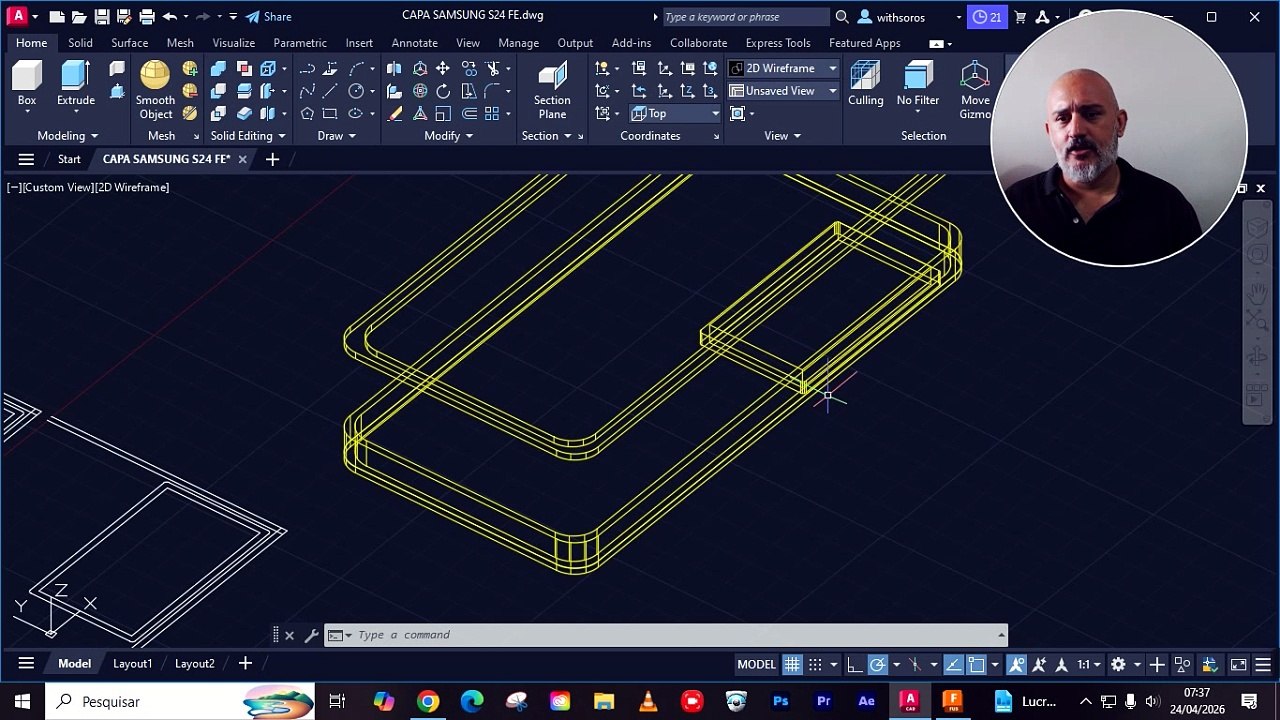
Task: Switch to the Visualize ribbon tab
Action: click(233, 43)
